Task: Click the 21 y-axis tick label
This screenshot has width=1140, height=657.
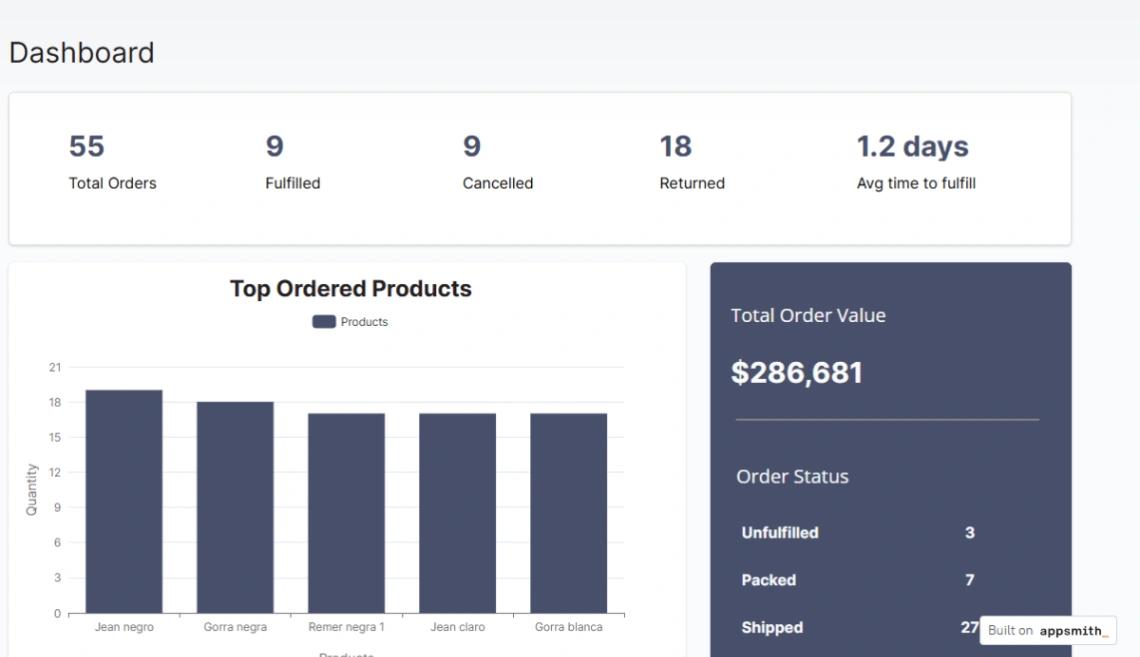Action: pyautogui.click(x=55, y=367)
